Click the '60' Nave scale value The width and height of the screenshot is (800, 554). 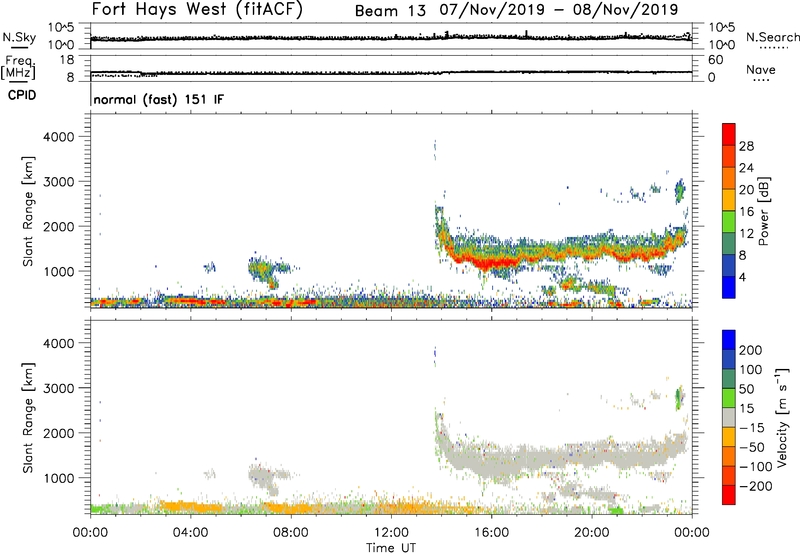(x=715, y=60)
